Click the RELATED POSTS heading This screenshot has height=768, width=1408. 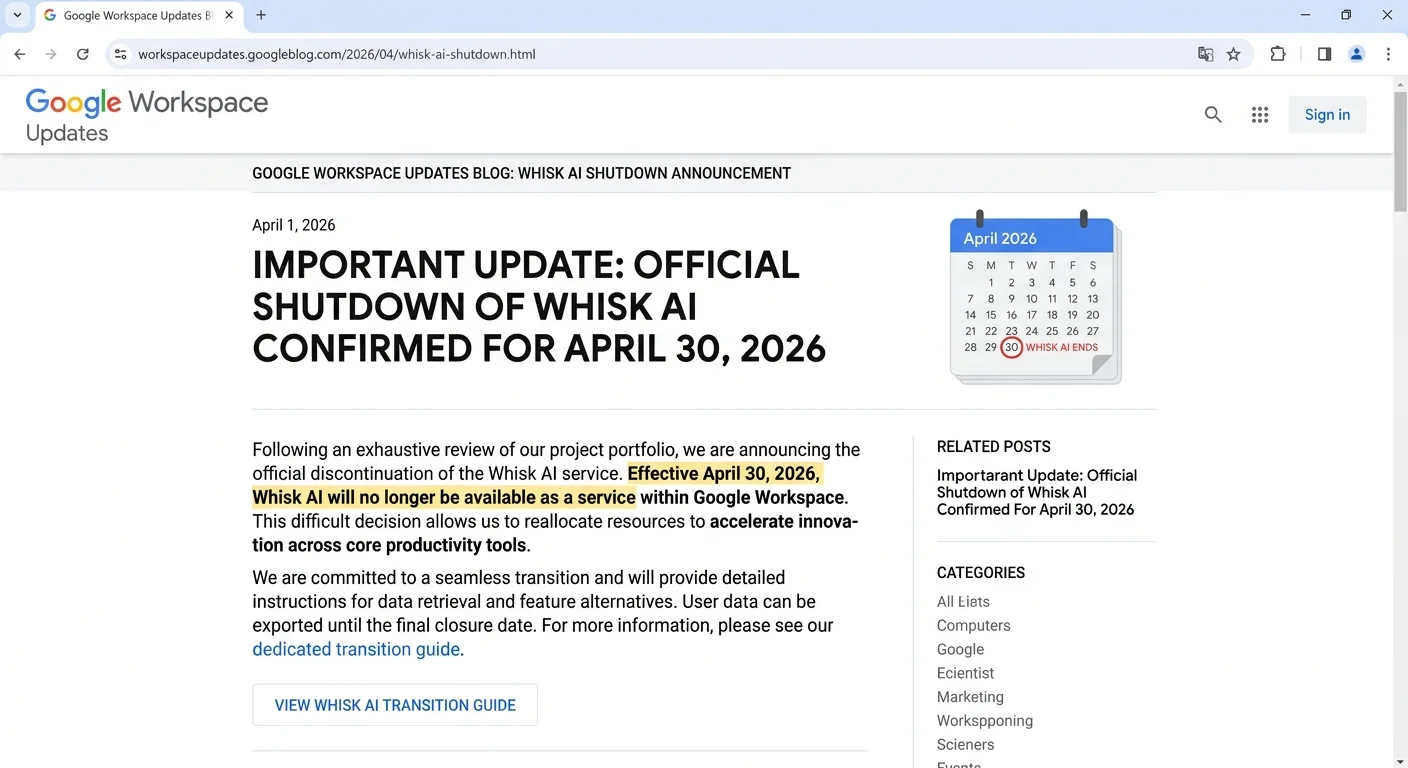pyautogui.click(x=993, y=447)
